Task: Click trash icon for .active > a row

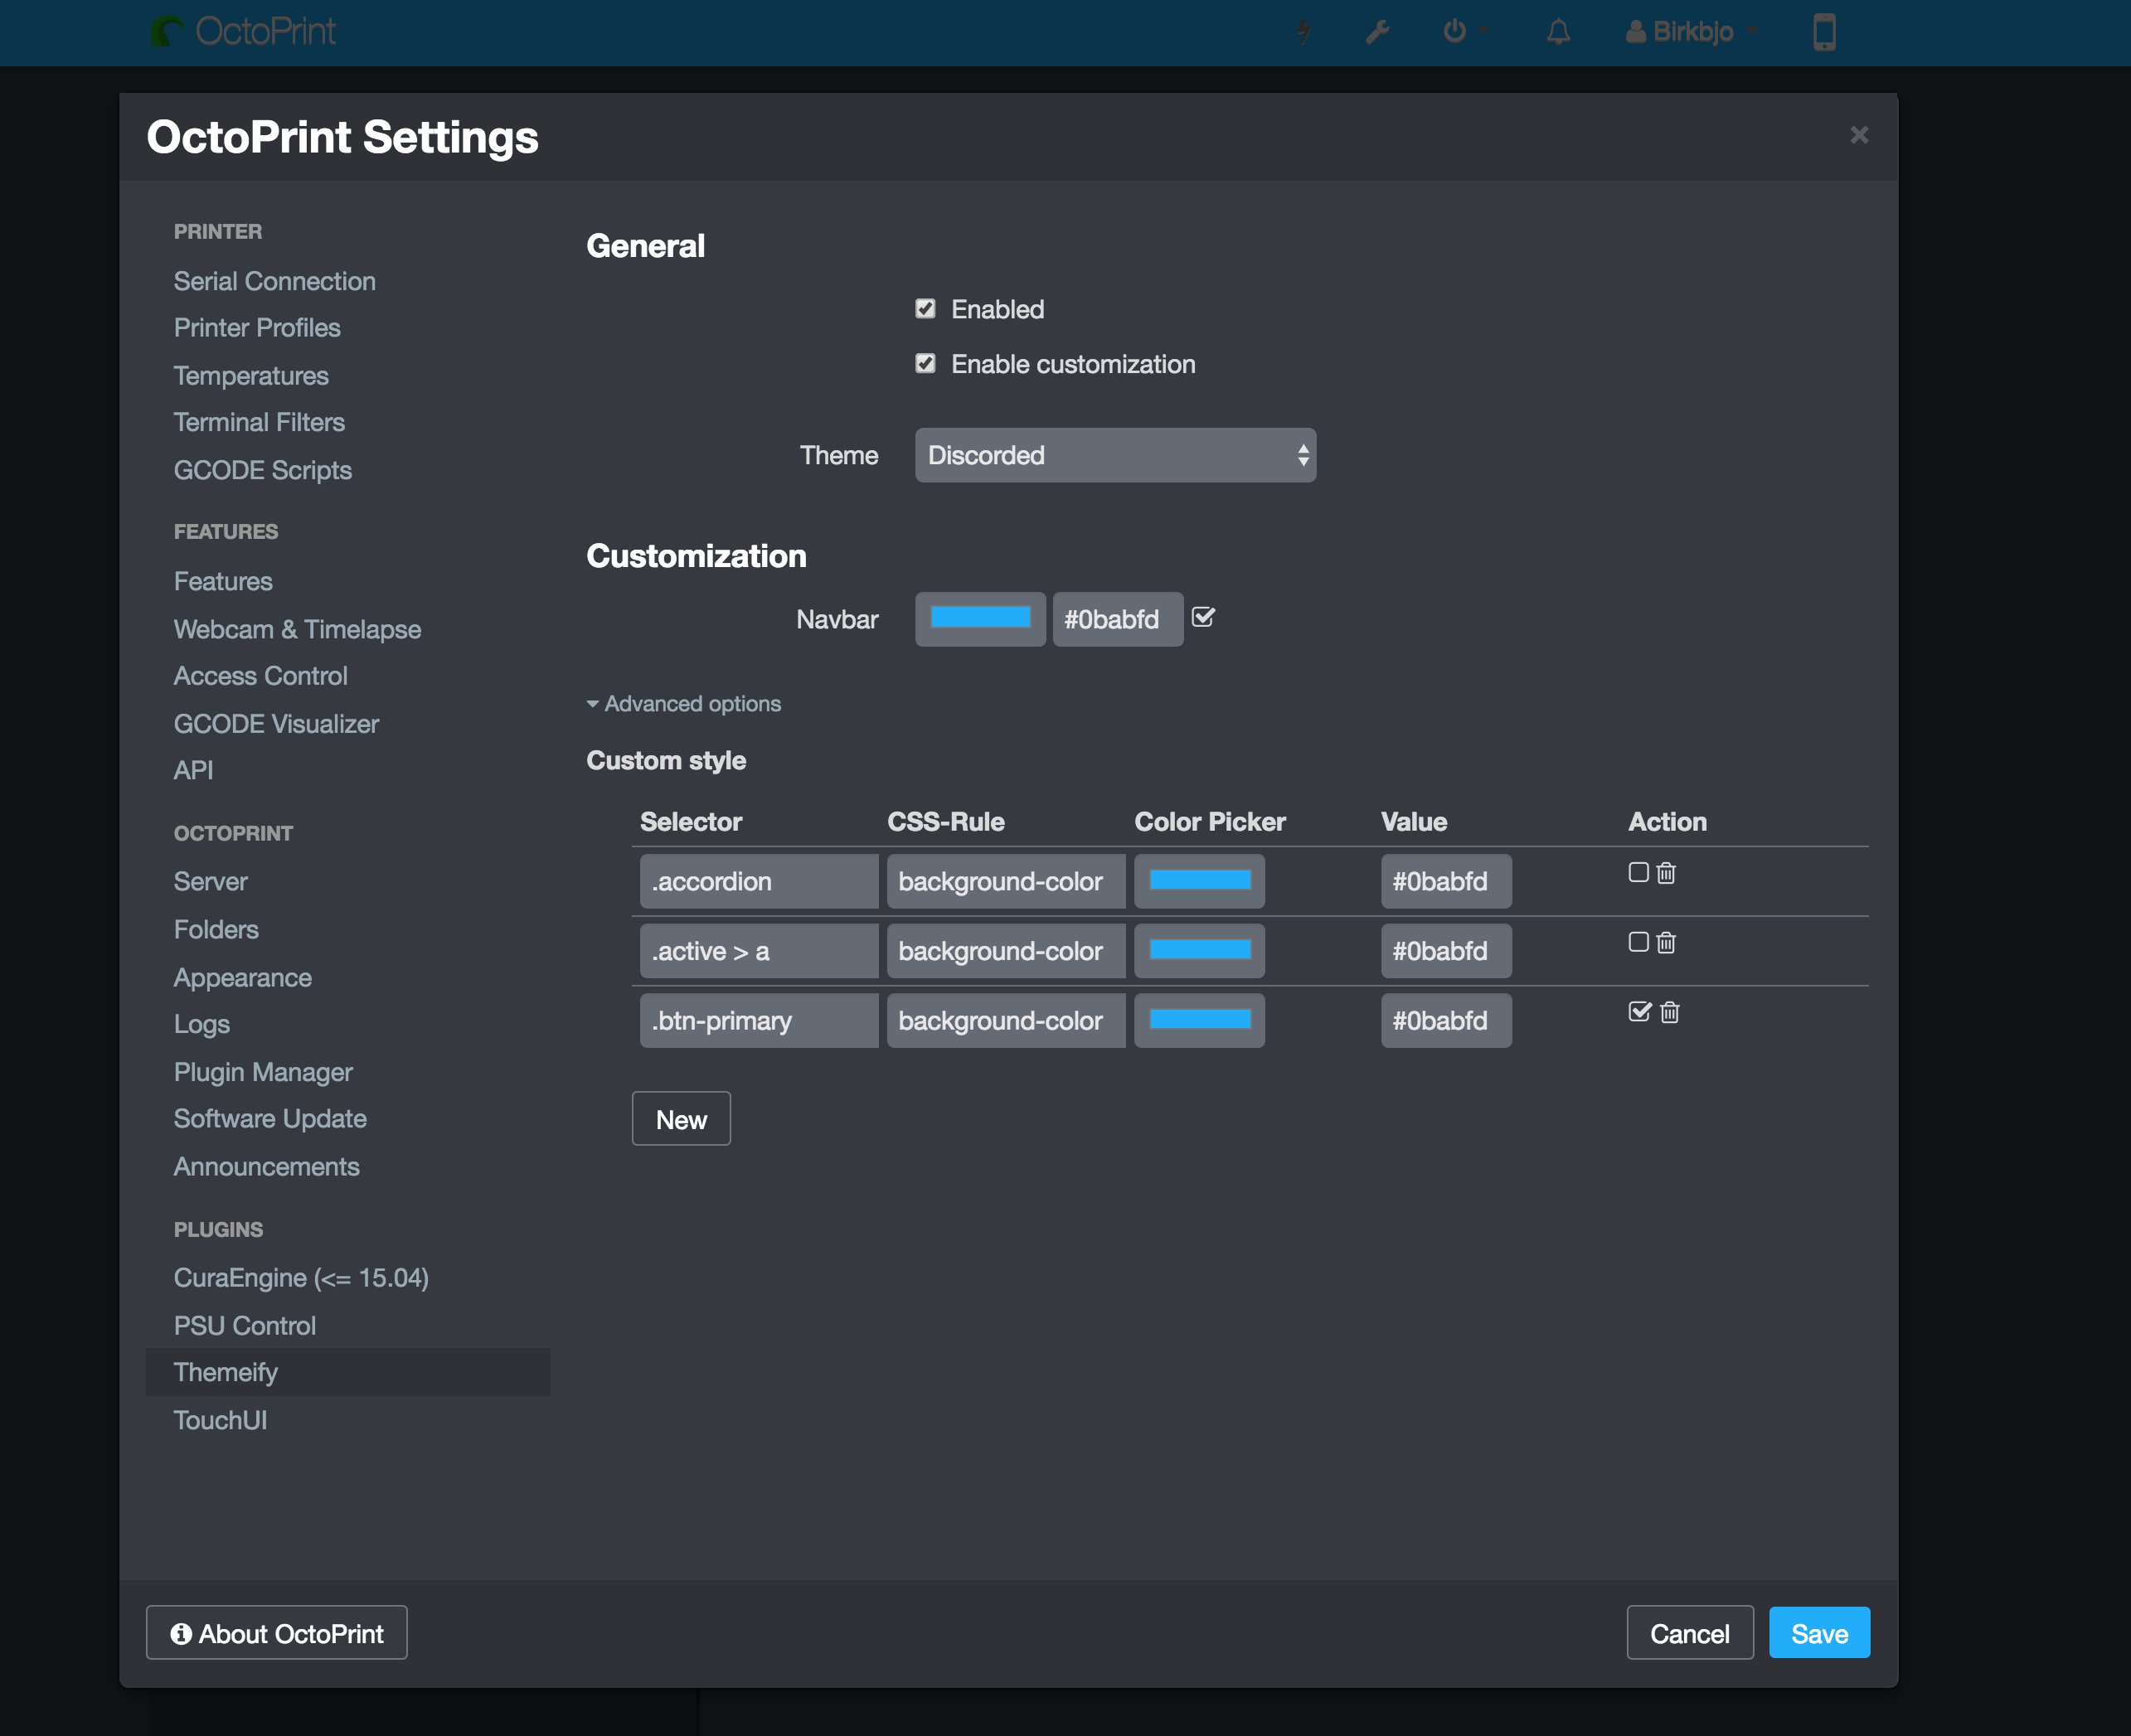Action: tap(1666, 943)
